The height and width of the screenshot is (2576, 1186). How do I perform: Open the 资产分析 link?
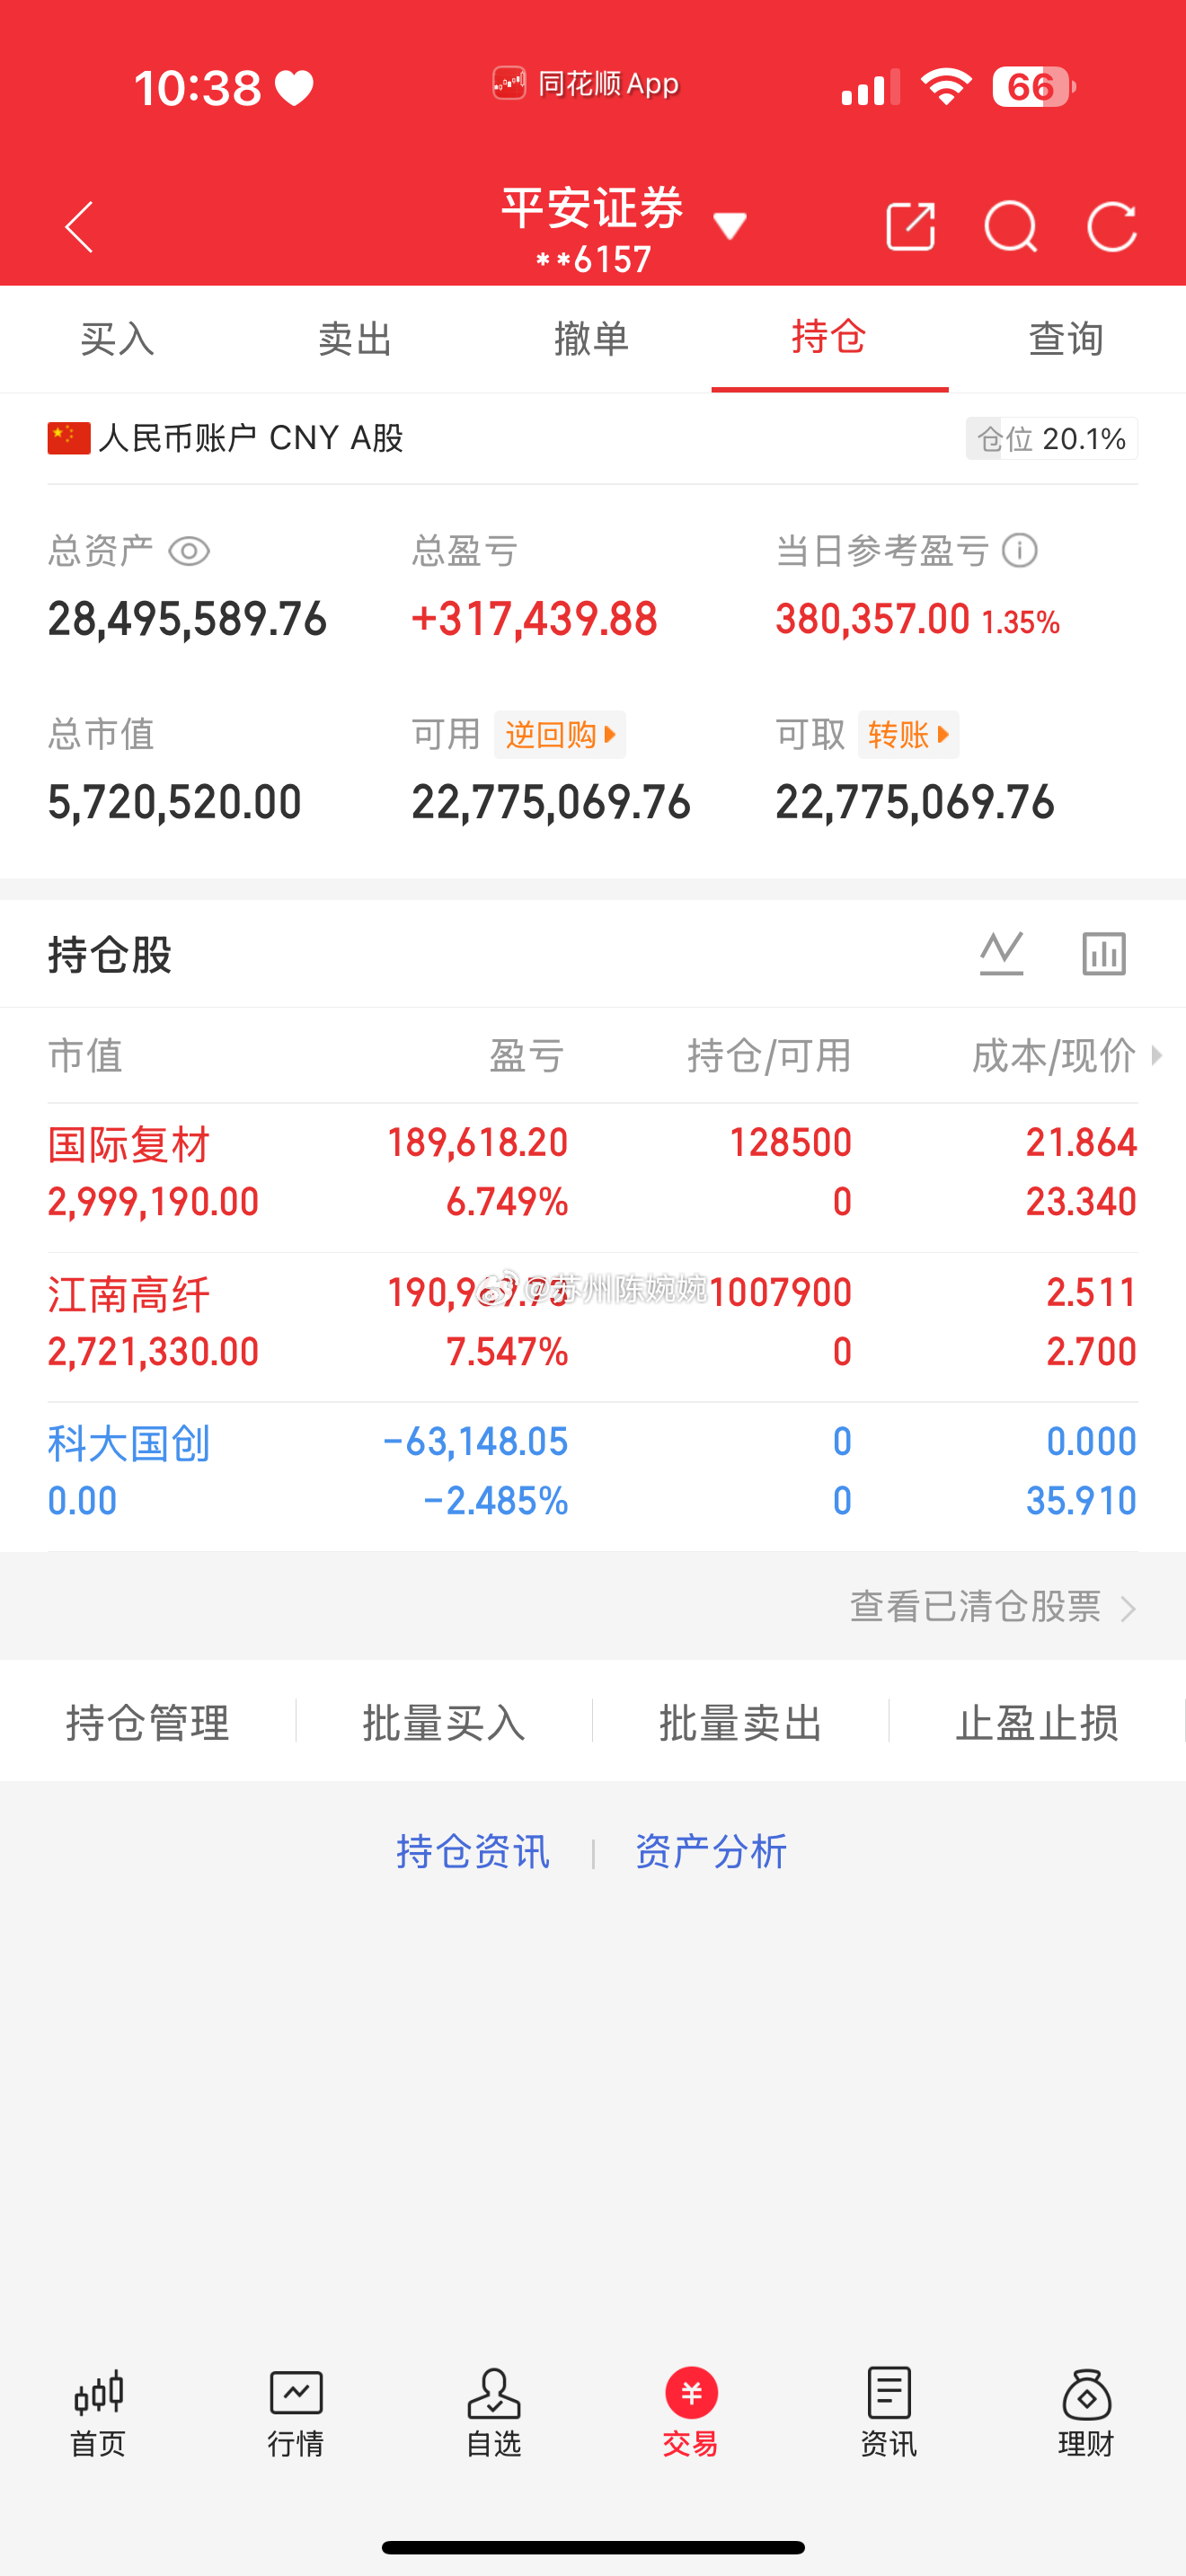711,1852
